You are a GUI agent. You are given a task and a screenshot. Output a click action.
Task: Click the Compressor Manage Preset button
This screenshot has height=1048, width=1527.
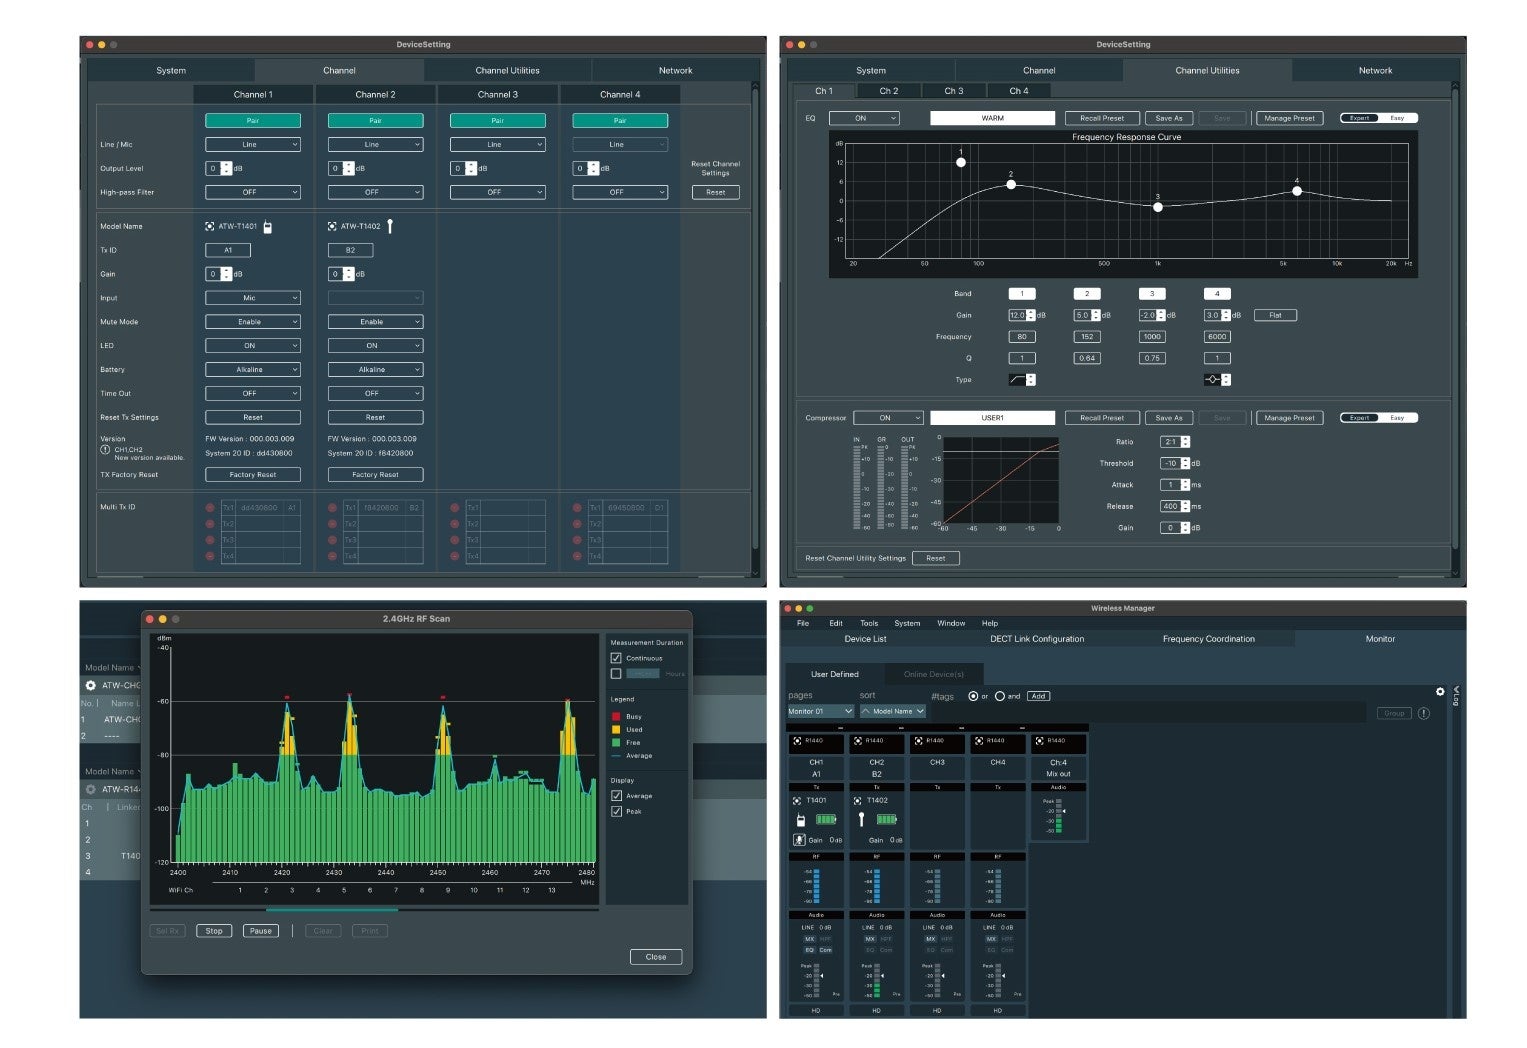click(1289, 418)
